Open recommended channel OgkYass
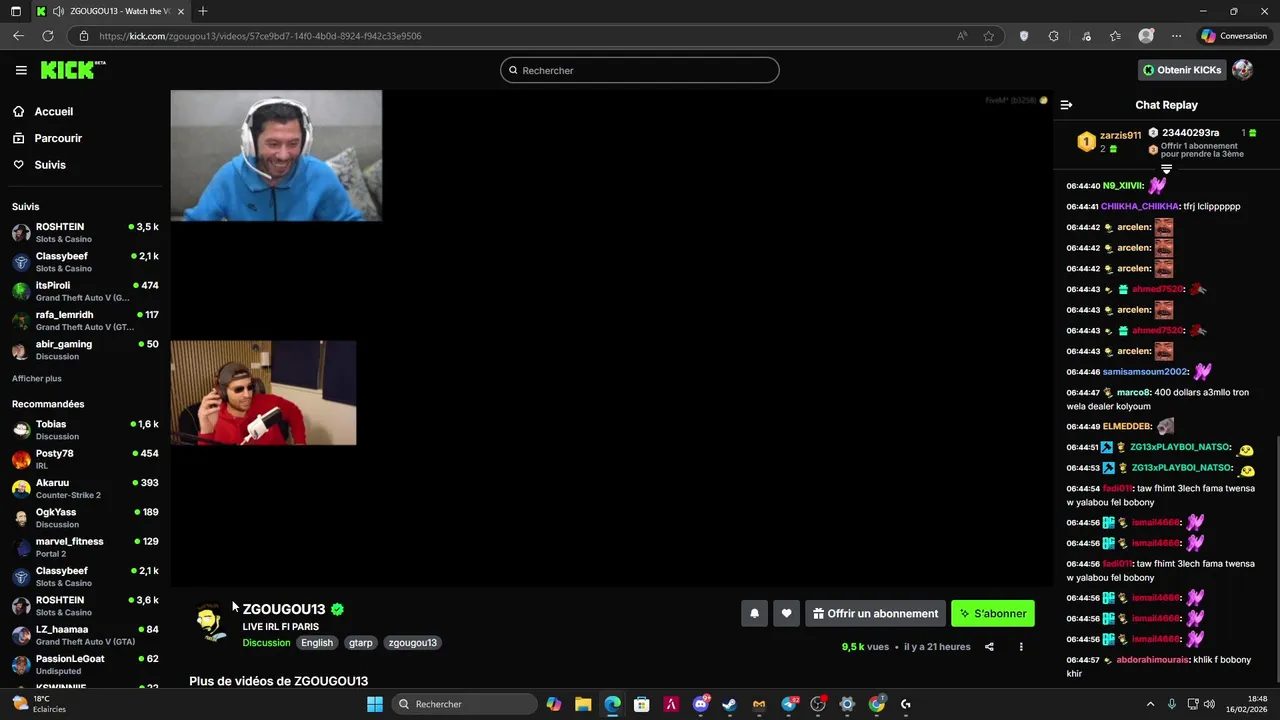1280x720 pixels. point(85,518)
